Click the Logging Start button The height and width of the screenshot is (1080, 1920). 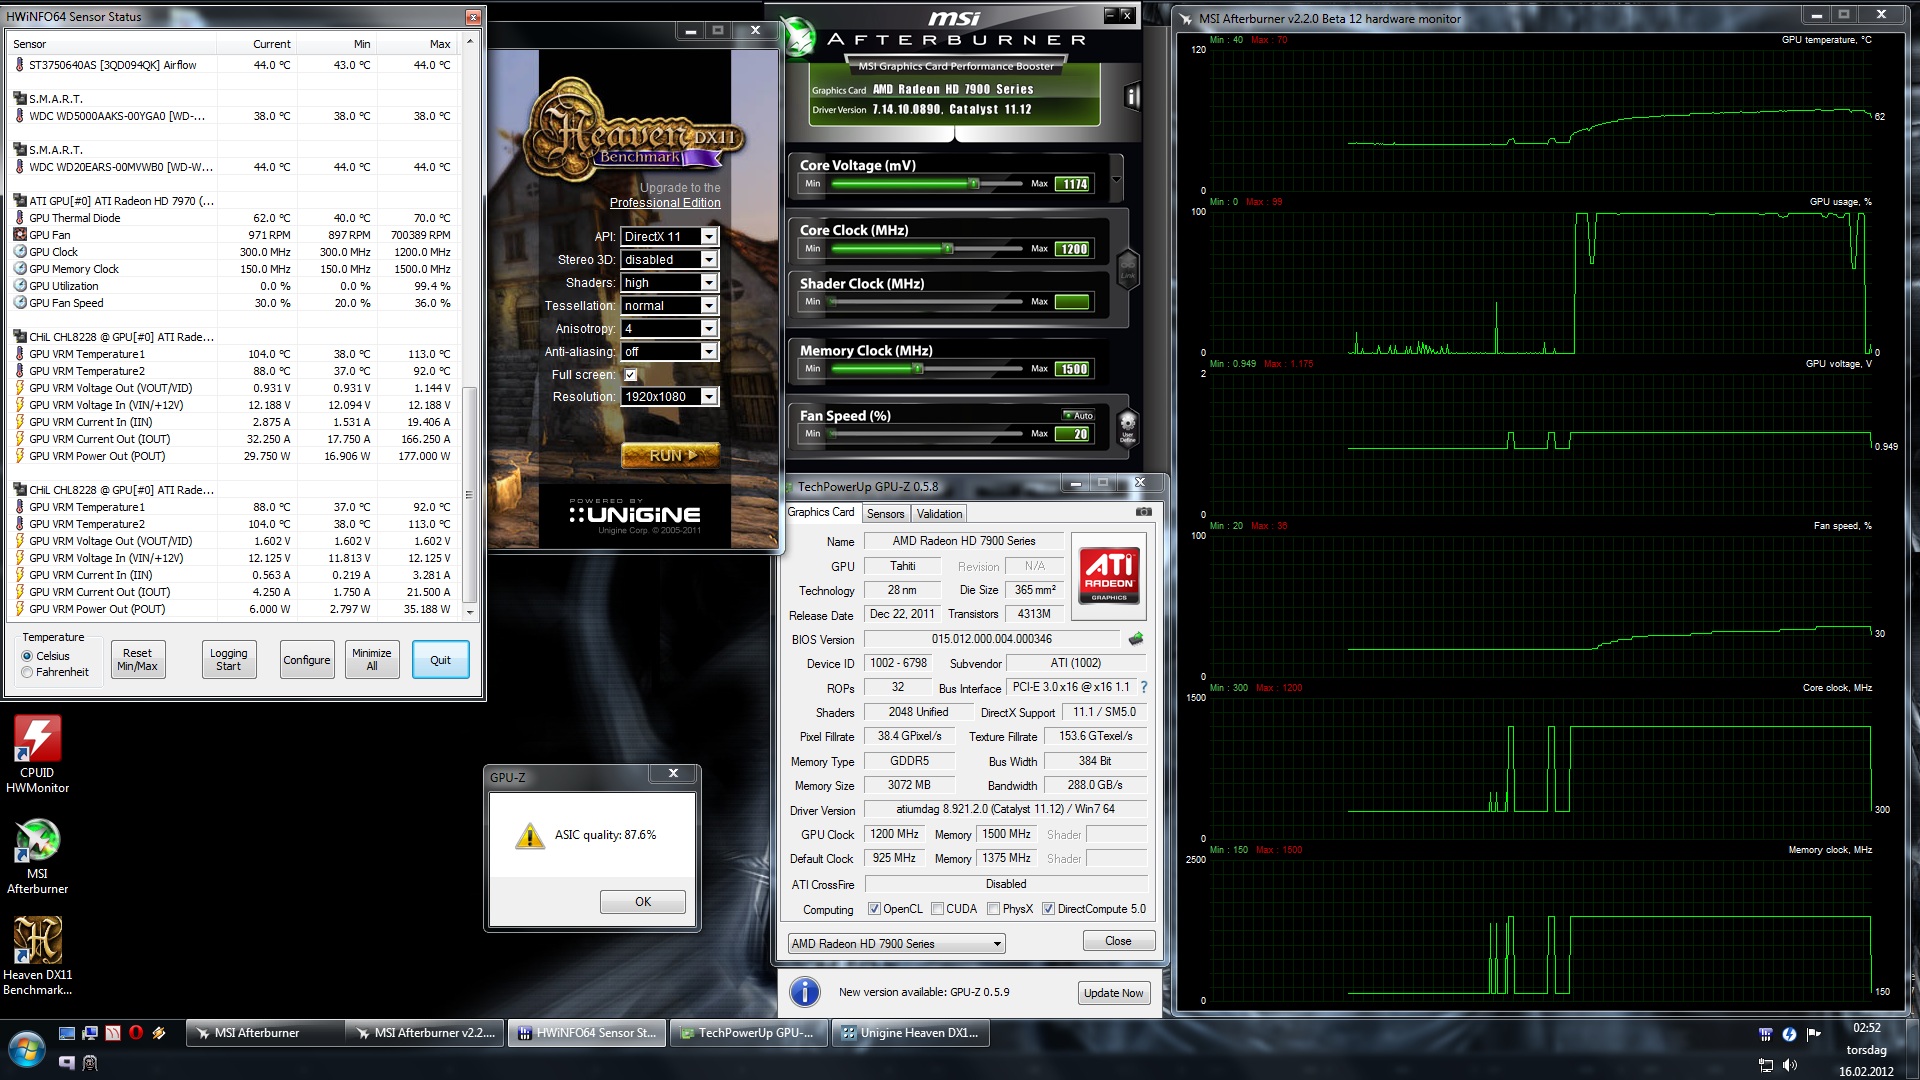(x=228, y=660)
